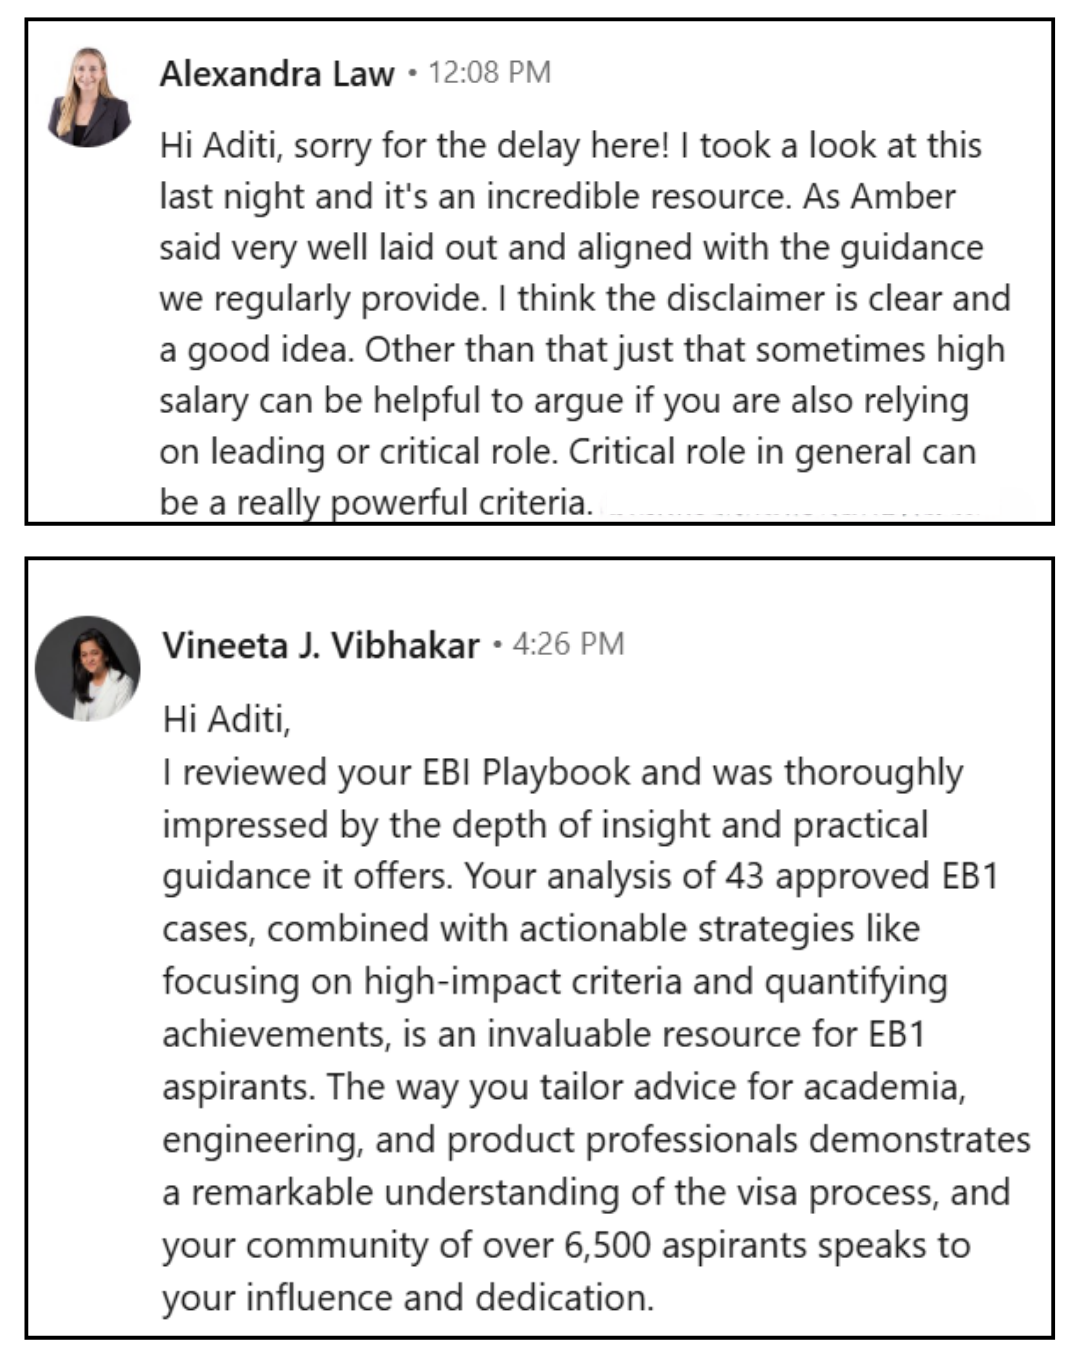Click the 4:26 PM timestamp
Image resolution: width=1080 pixels, height=1350 pixels.
pos(568,644)
